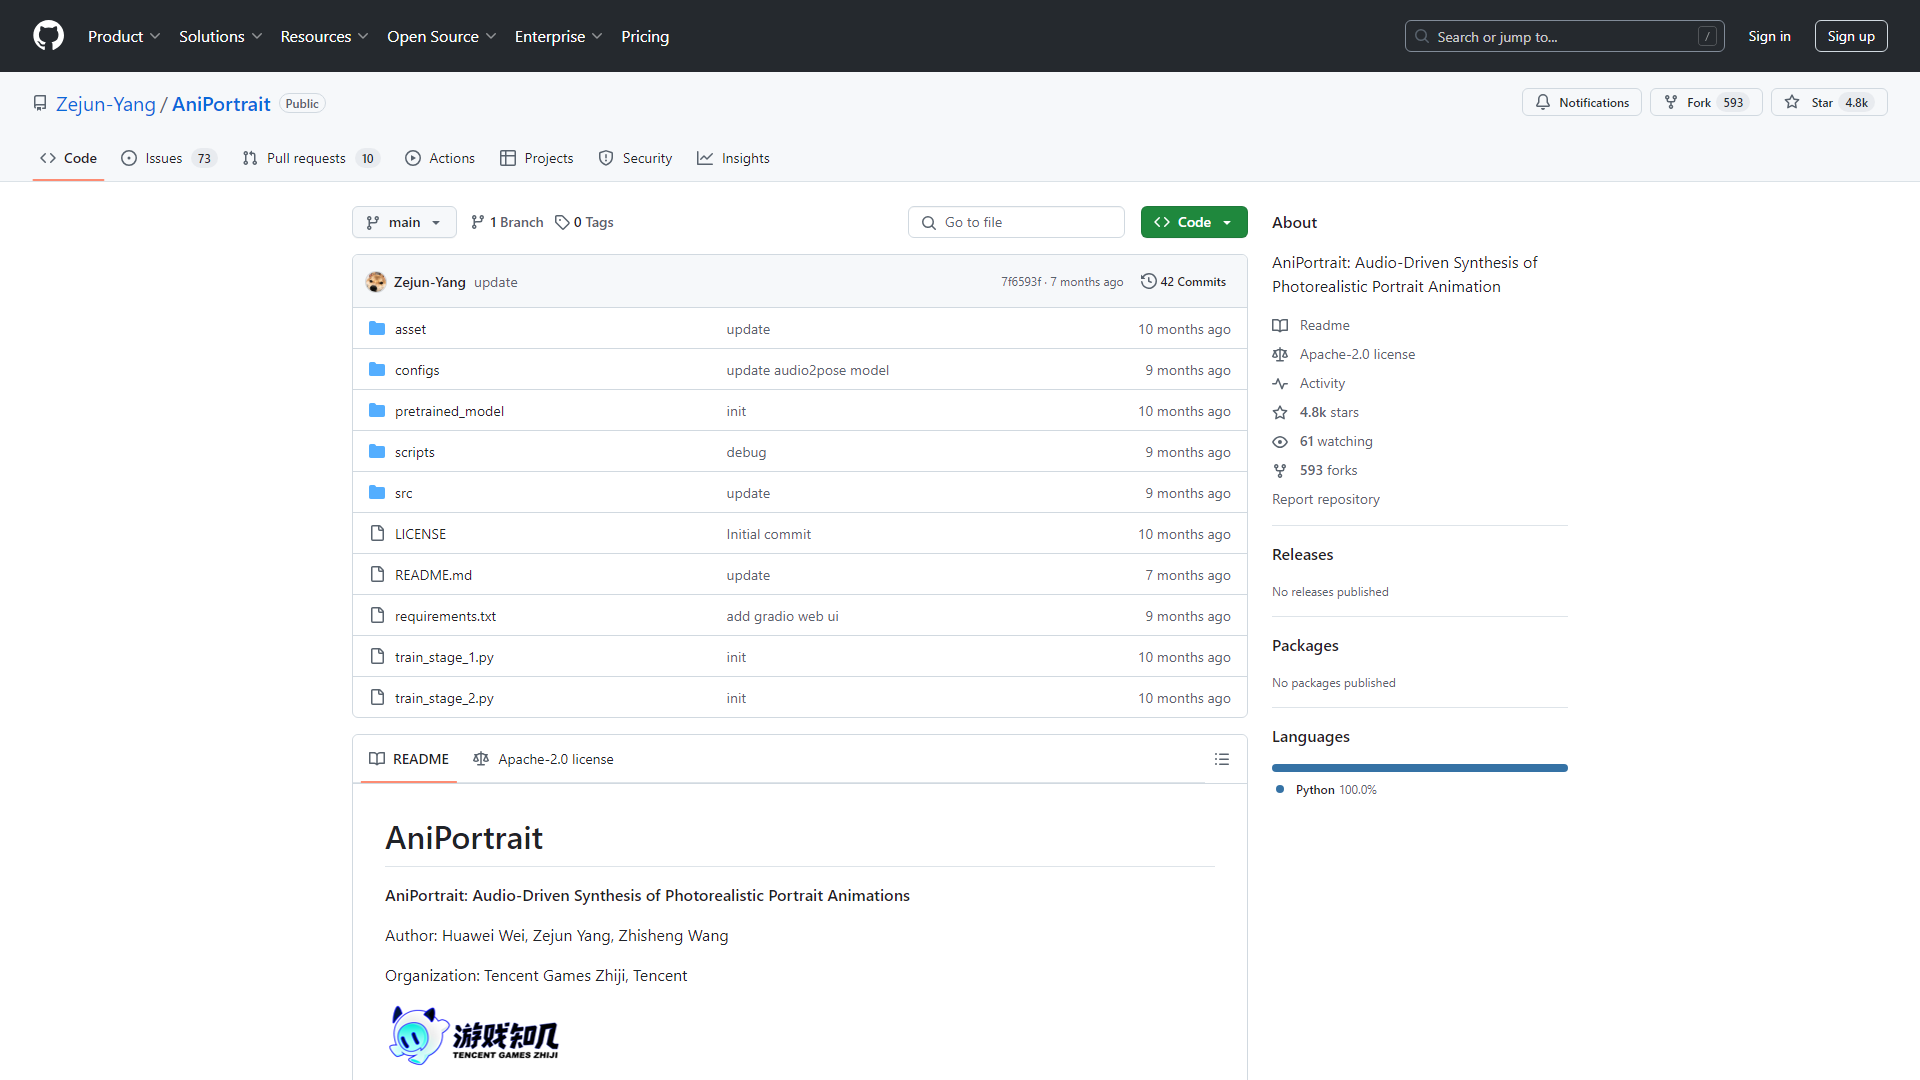This screenshot has width=1920, height=1080.
Task: Click the scripts folder icon
Action: [377, 452]
